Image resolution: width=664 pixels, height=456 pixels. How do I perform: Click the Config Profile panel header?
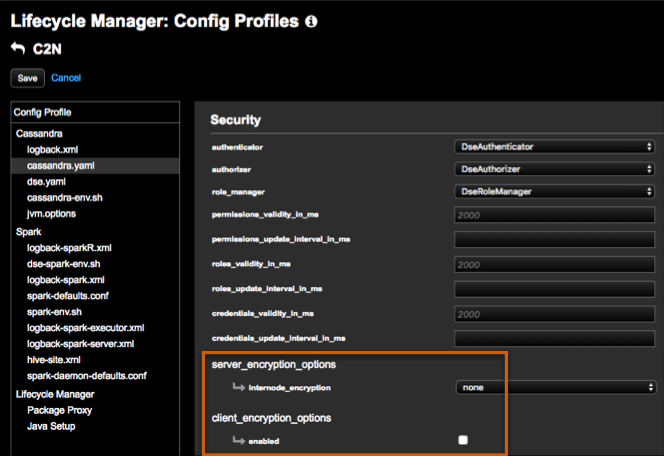tap(95, 112)
